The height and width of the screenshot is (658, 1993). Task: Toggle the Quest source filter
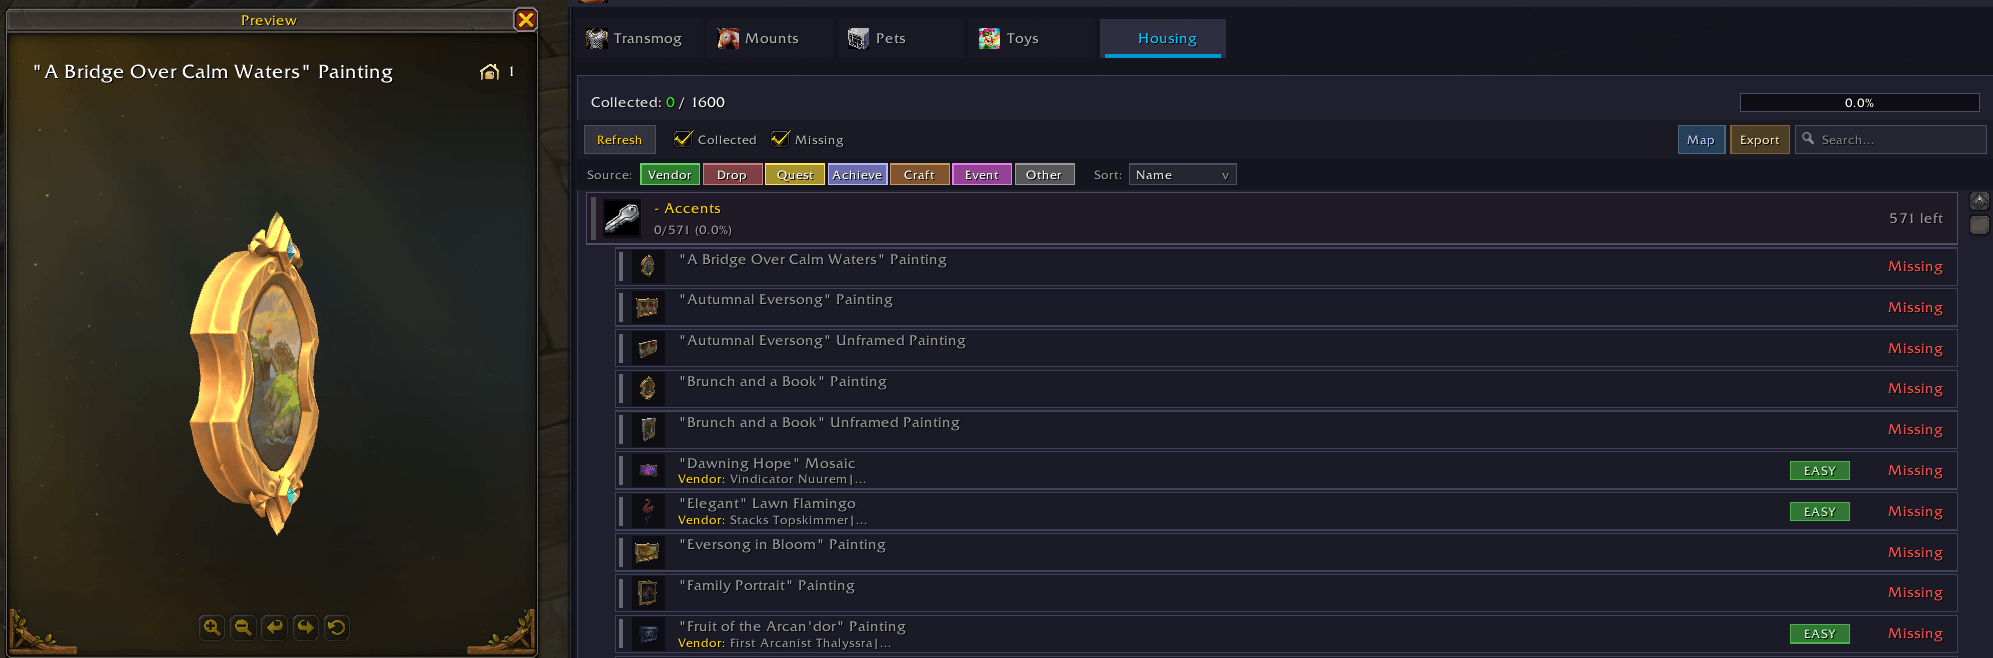[x=795, y=175]
